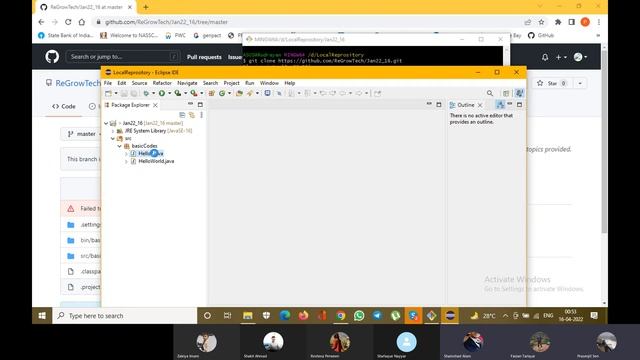Click the Eclipse icon in Windows taskbar
Image resolution: width=640 pixels, height=360 pixels.
coord(450,316)
